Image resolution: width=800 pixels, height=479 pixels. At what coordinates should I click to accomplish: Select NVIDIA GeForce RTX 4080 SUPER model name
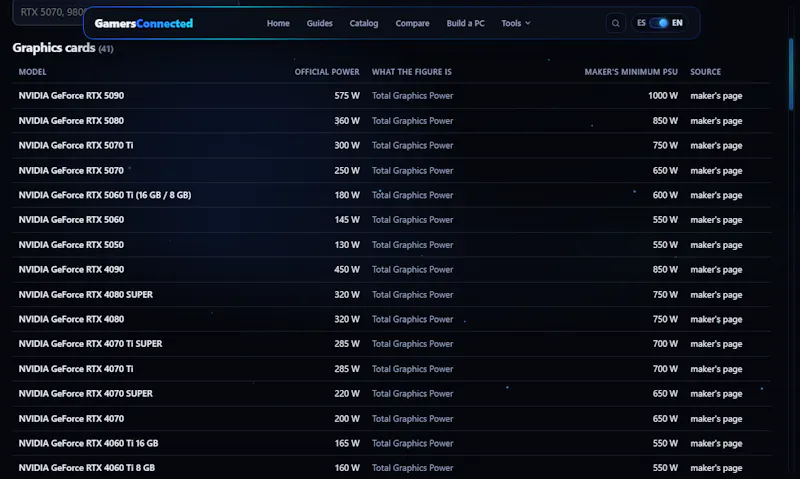click(x=85, y=294)
